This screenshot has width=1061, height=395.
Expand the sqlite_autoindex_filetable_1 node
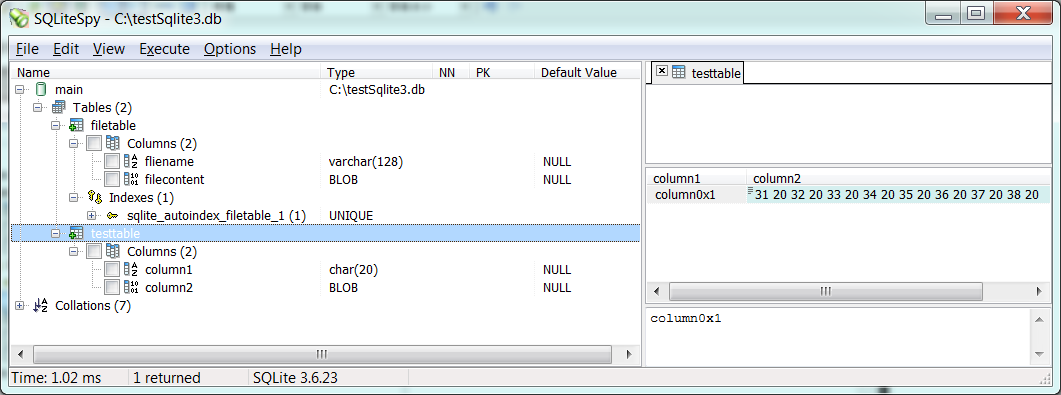point(92,216)
